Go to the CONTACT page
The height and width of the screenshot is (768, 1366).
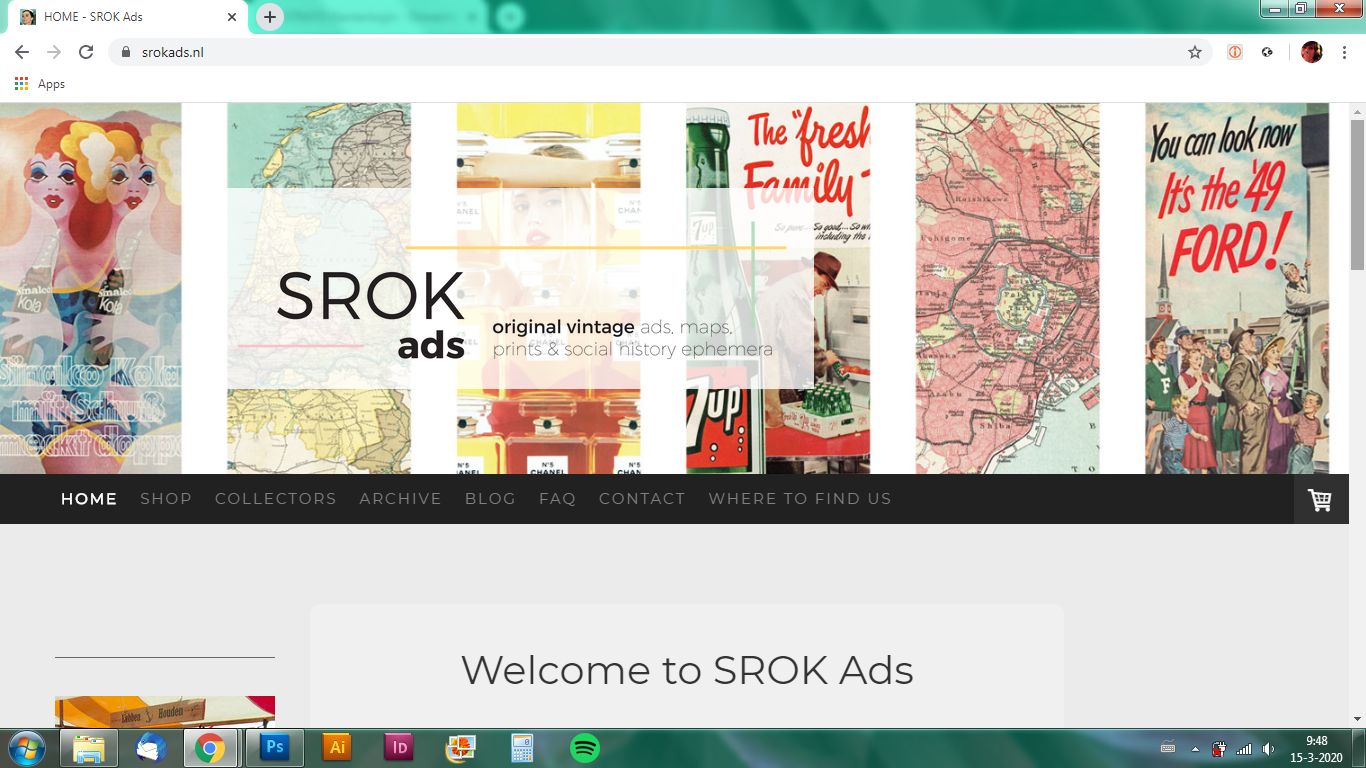pyautogui.click(x=642, y=499)
